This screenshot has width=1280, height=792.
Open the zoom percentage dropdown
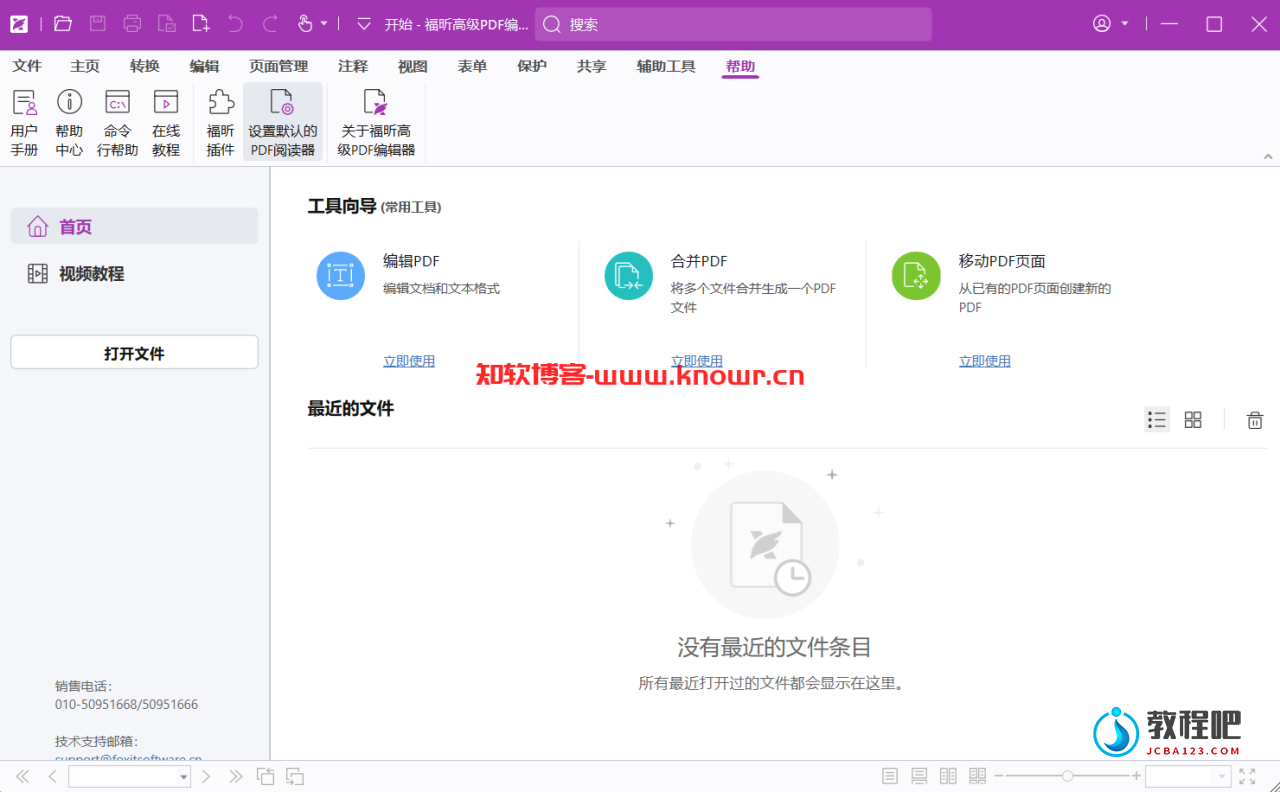pyautogui.click(x=1222, y=777)
